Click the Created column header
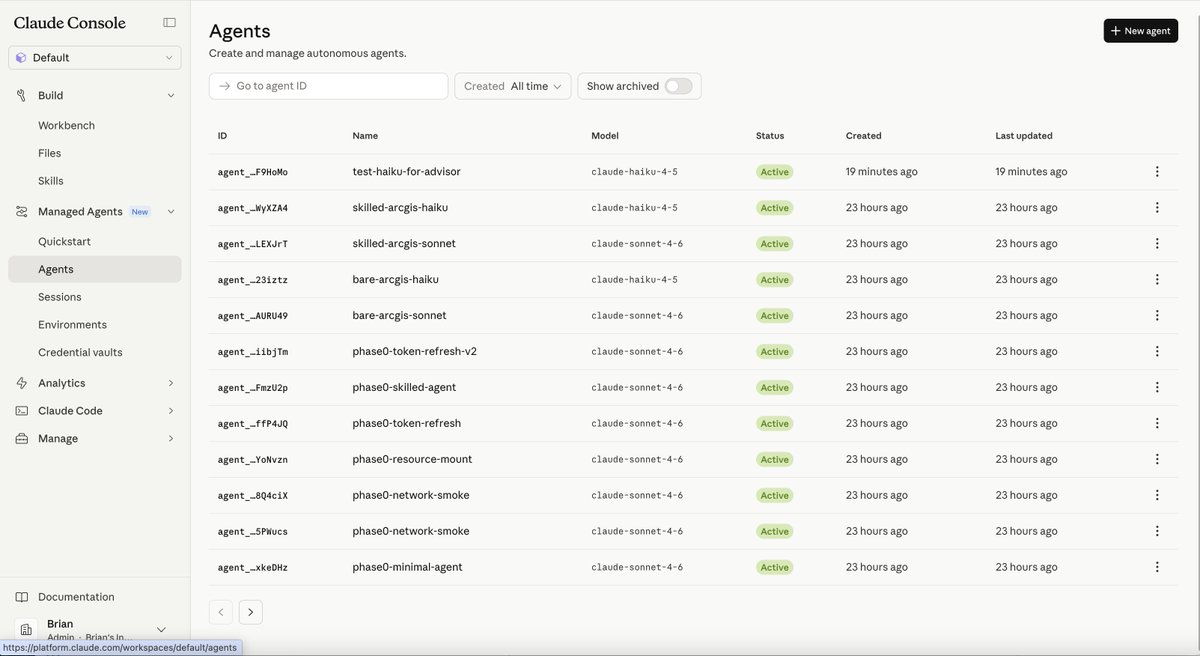 [x=864, y=136]
